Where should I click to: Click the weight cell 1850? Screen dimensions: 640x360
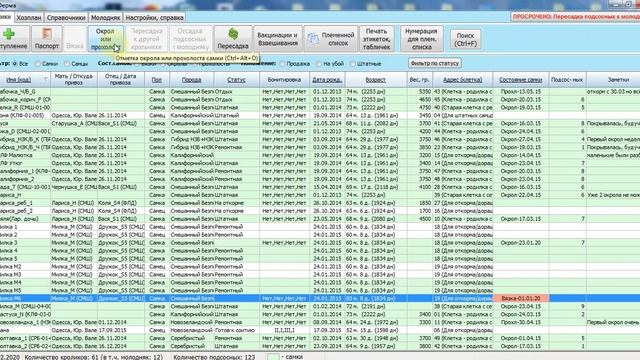420,203
